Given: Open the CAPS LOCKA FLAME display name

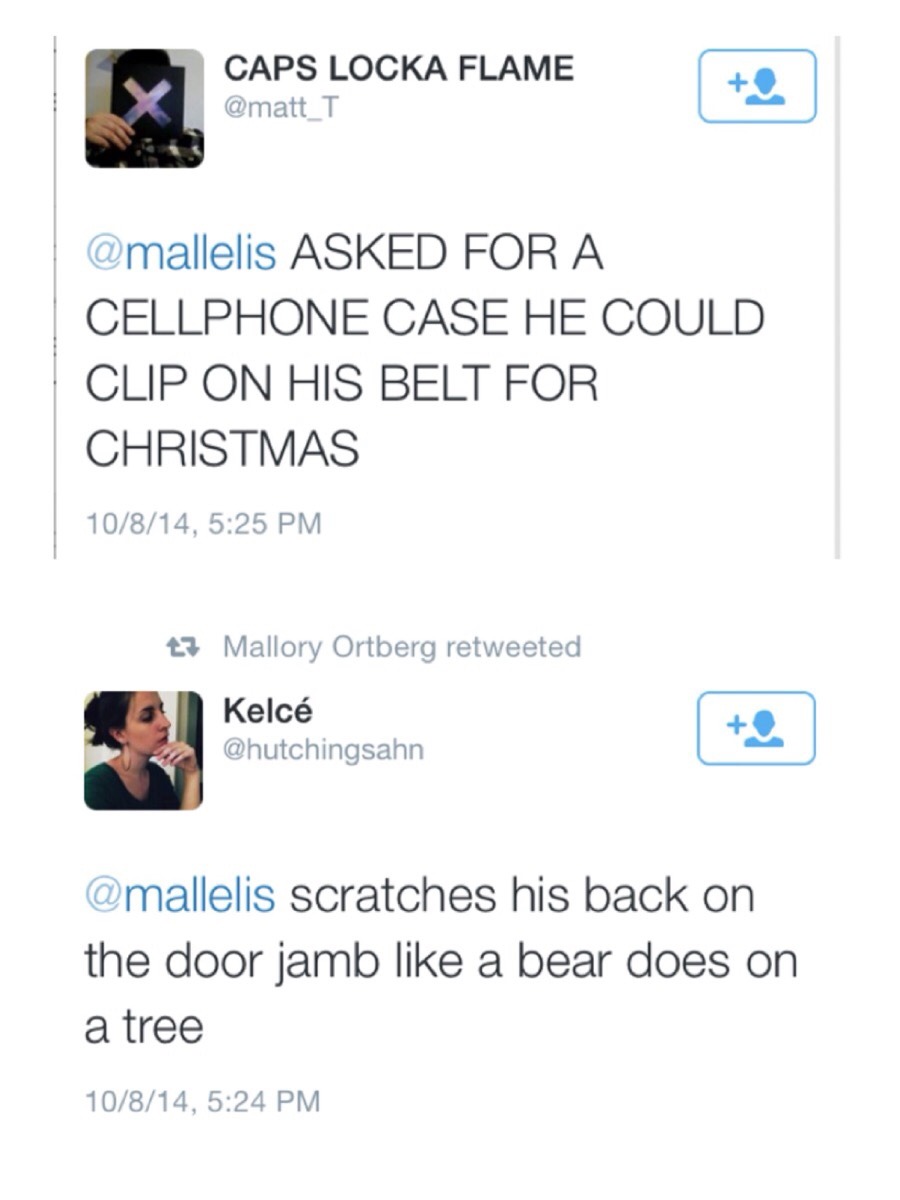Looking at the screenshot, I should [x=399, y=69].
